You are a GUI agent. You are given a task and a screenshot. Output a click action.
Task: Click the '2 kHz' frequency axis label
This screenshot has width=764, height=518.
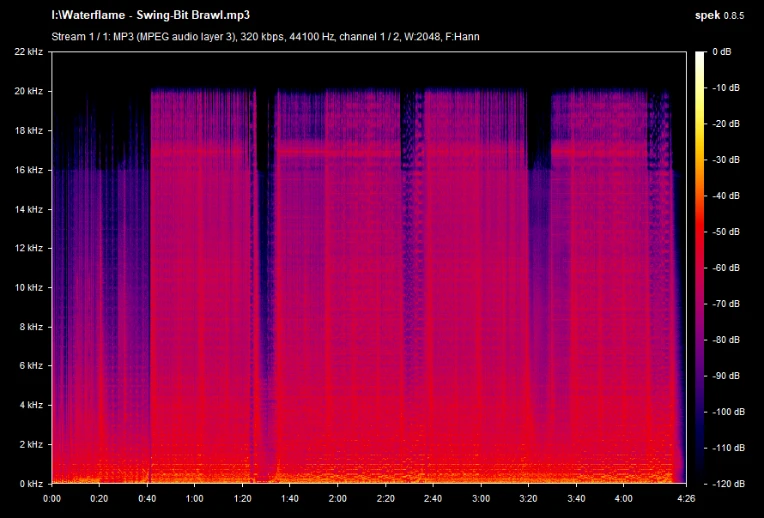pos(31,444)
